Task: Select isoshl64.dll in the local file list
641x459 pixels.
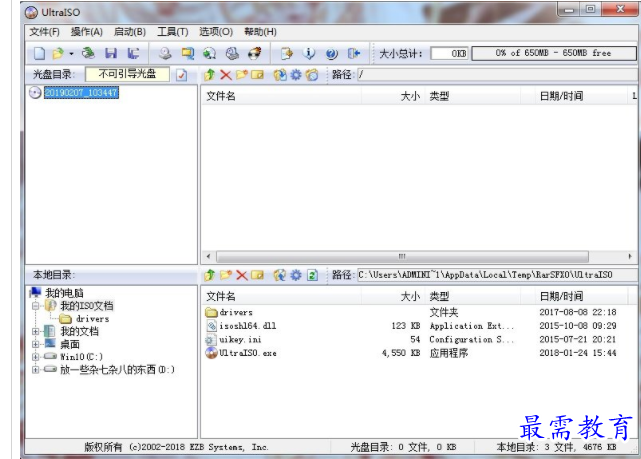Action: pyautogui.click(x=248, y=326)
